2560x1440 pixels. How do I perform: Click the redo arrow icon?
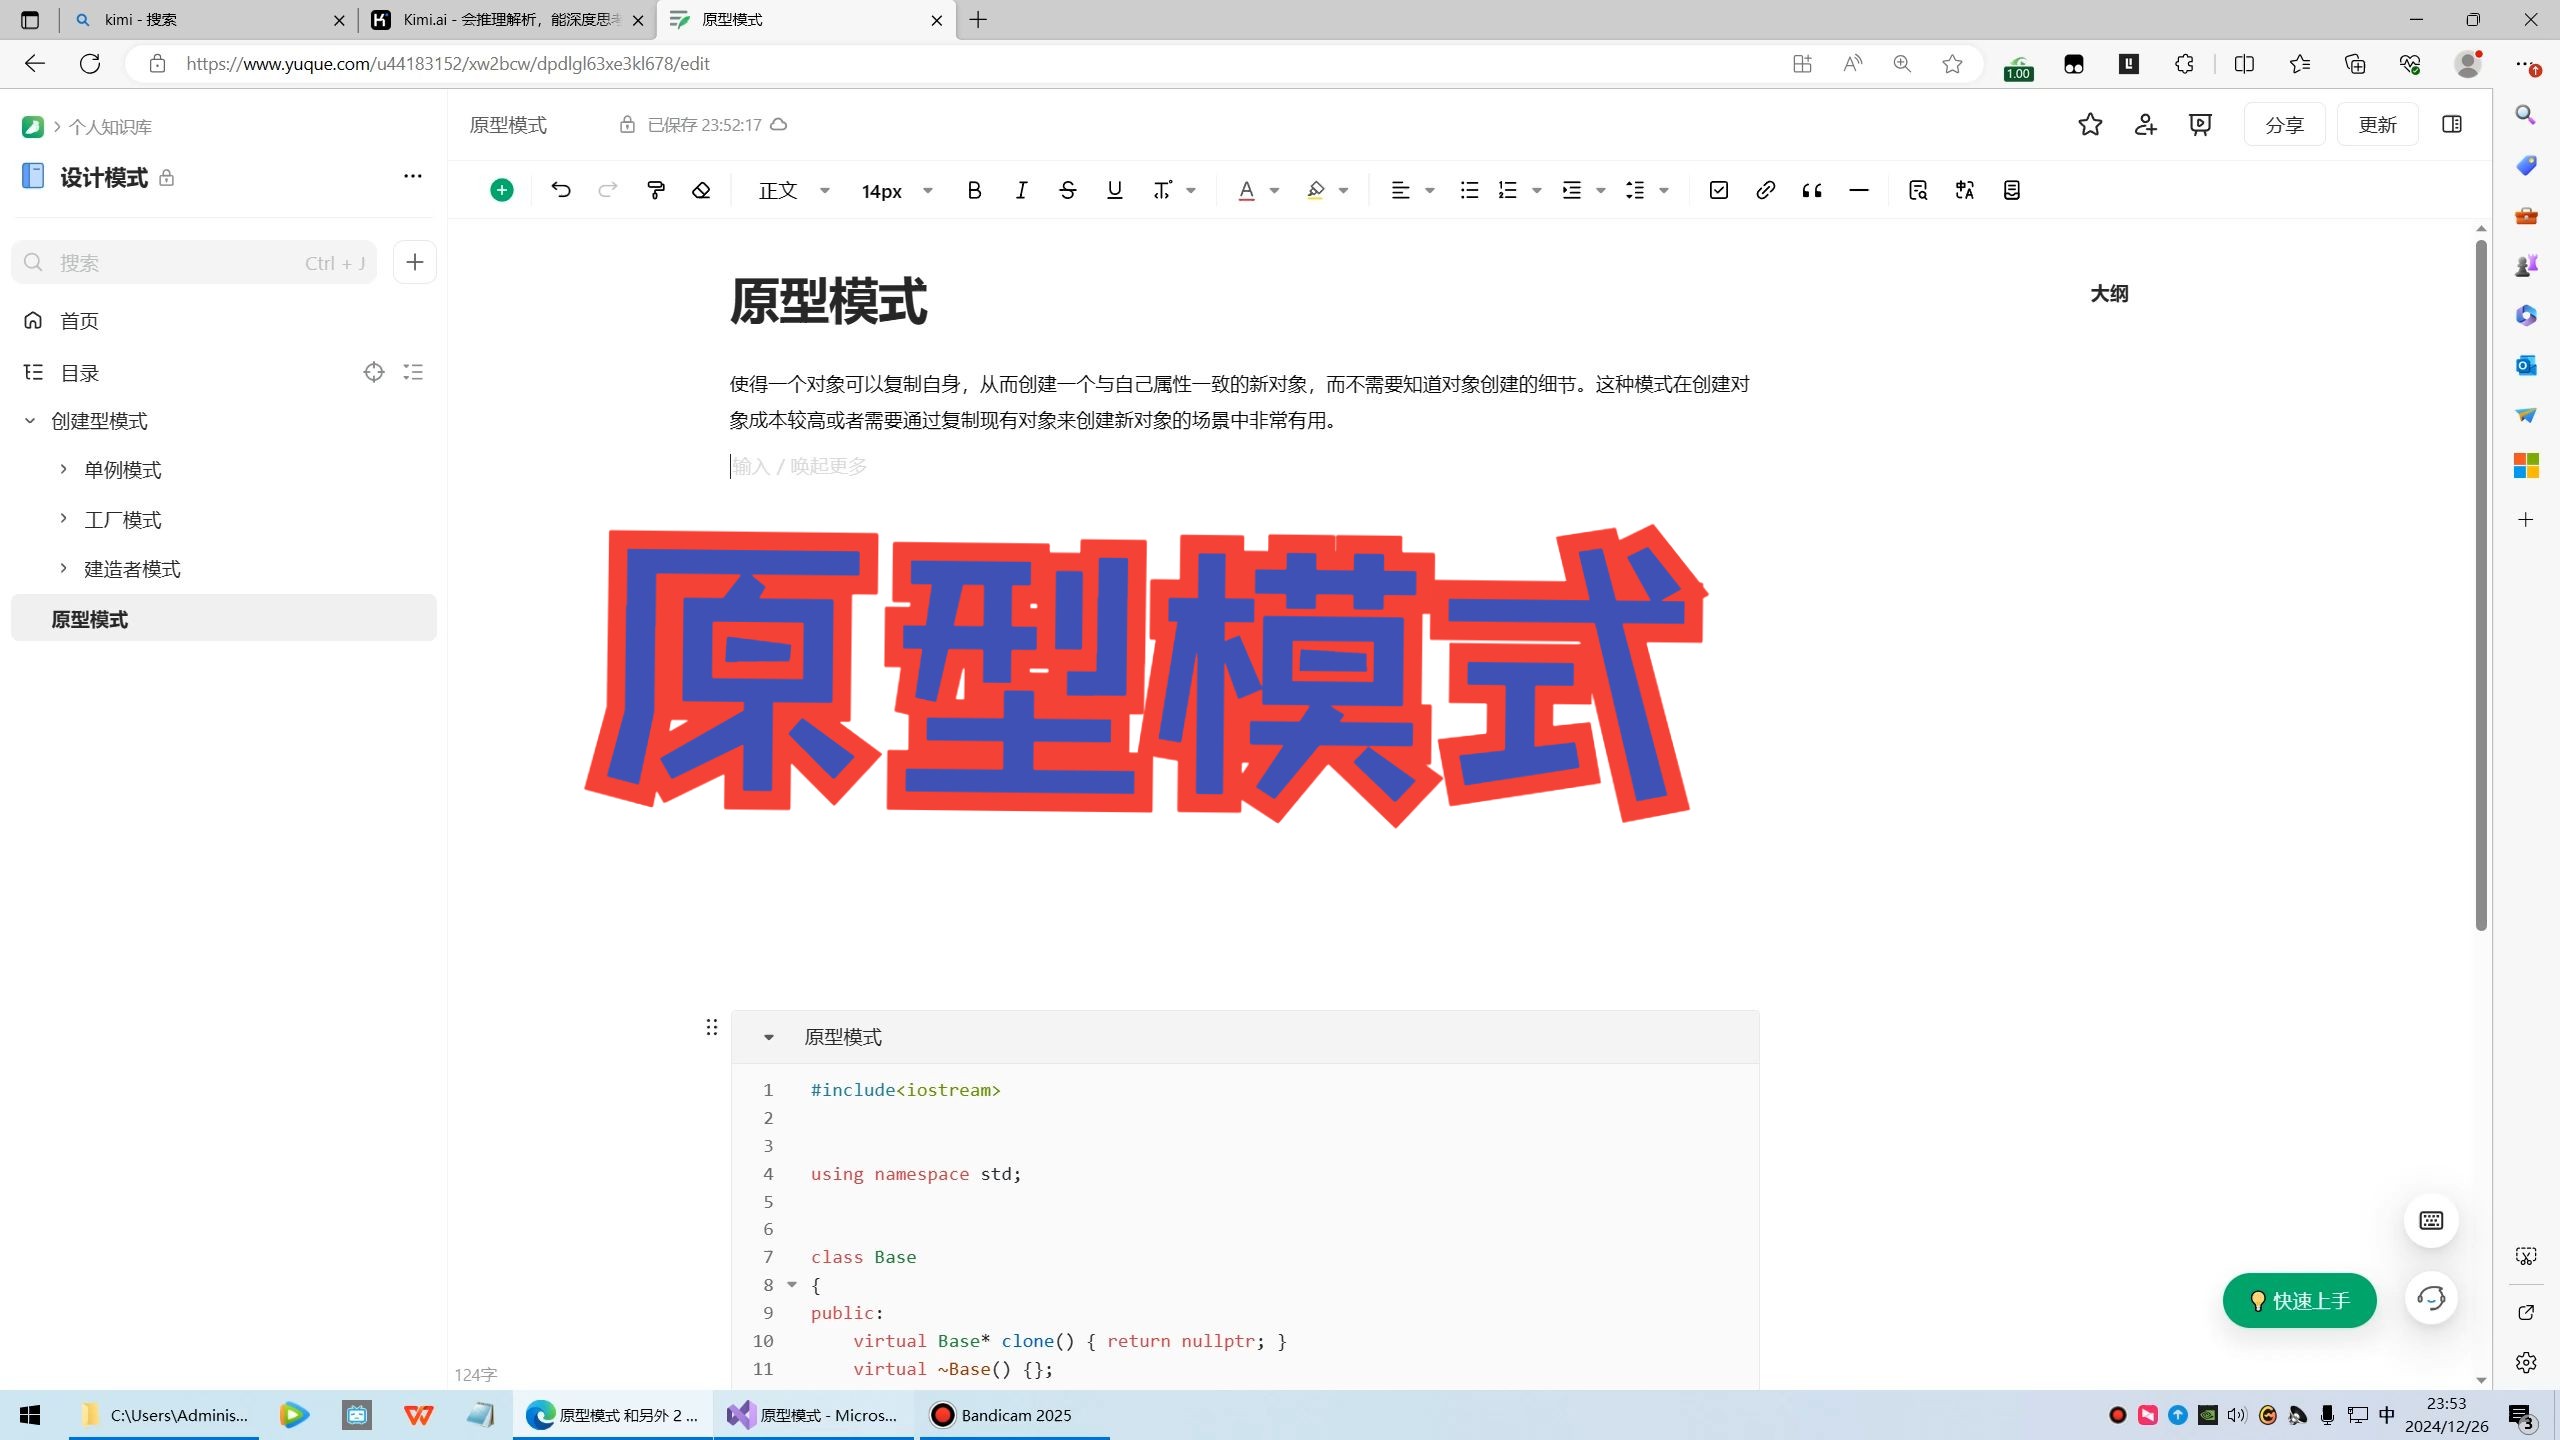point(608,190)
